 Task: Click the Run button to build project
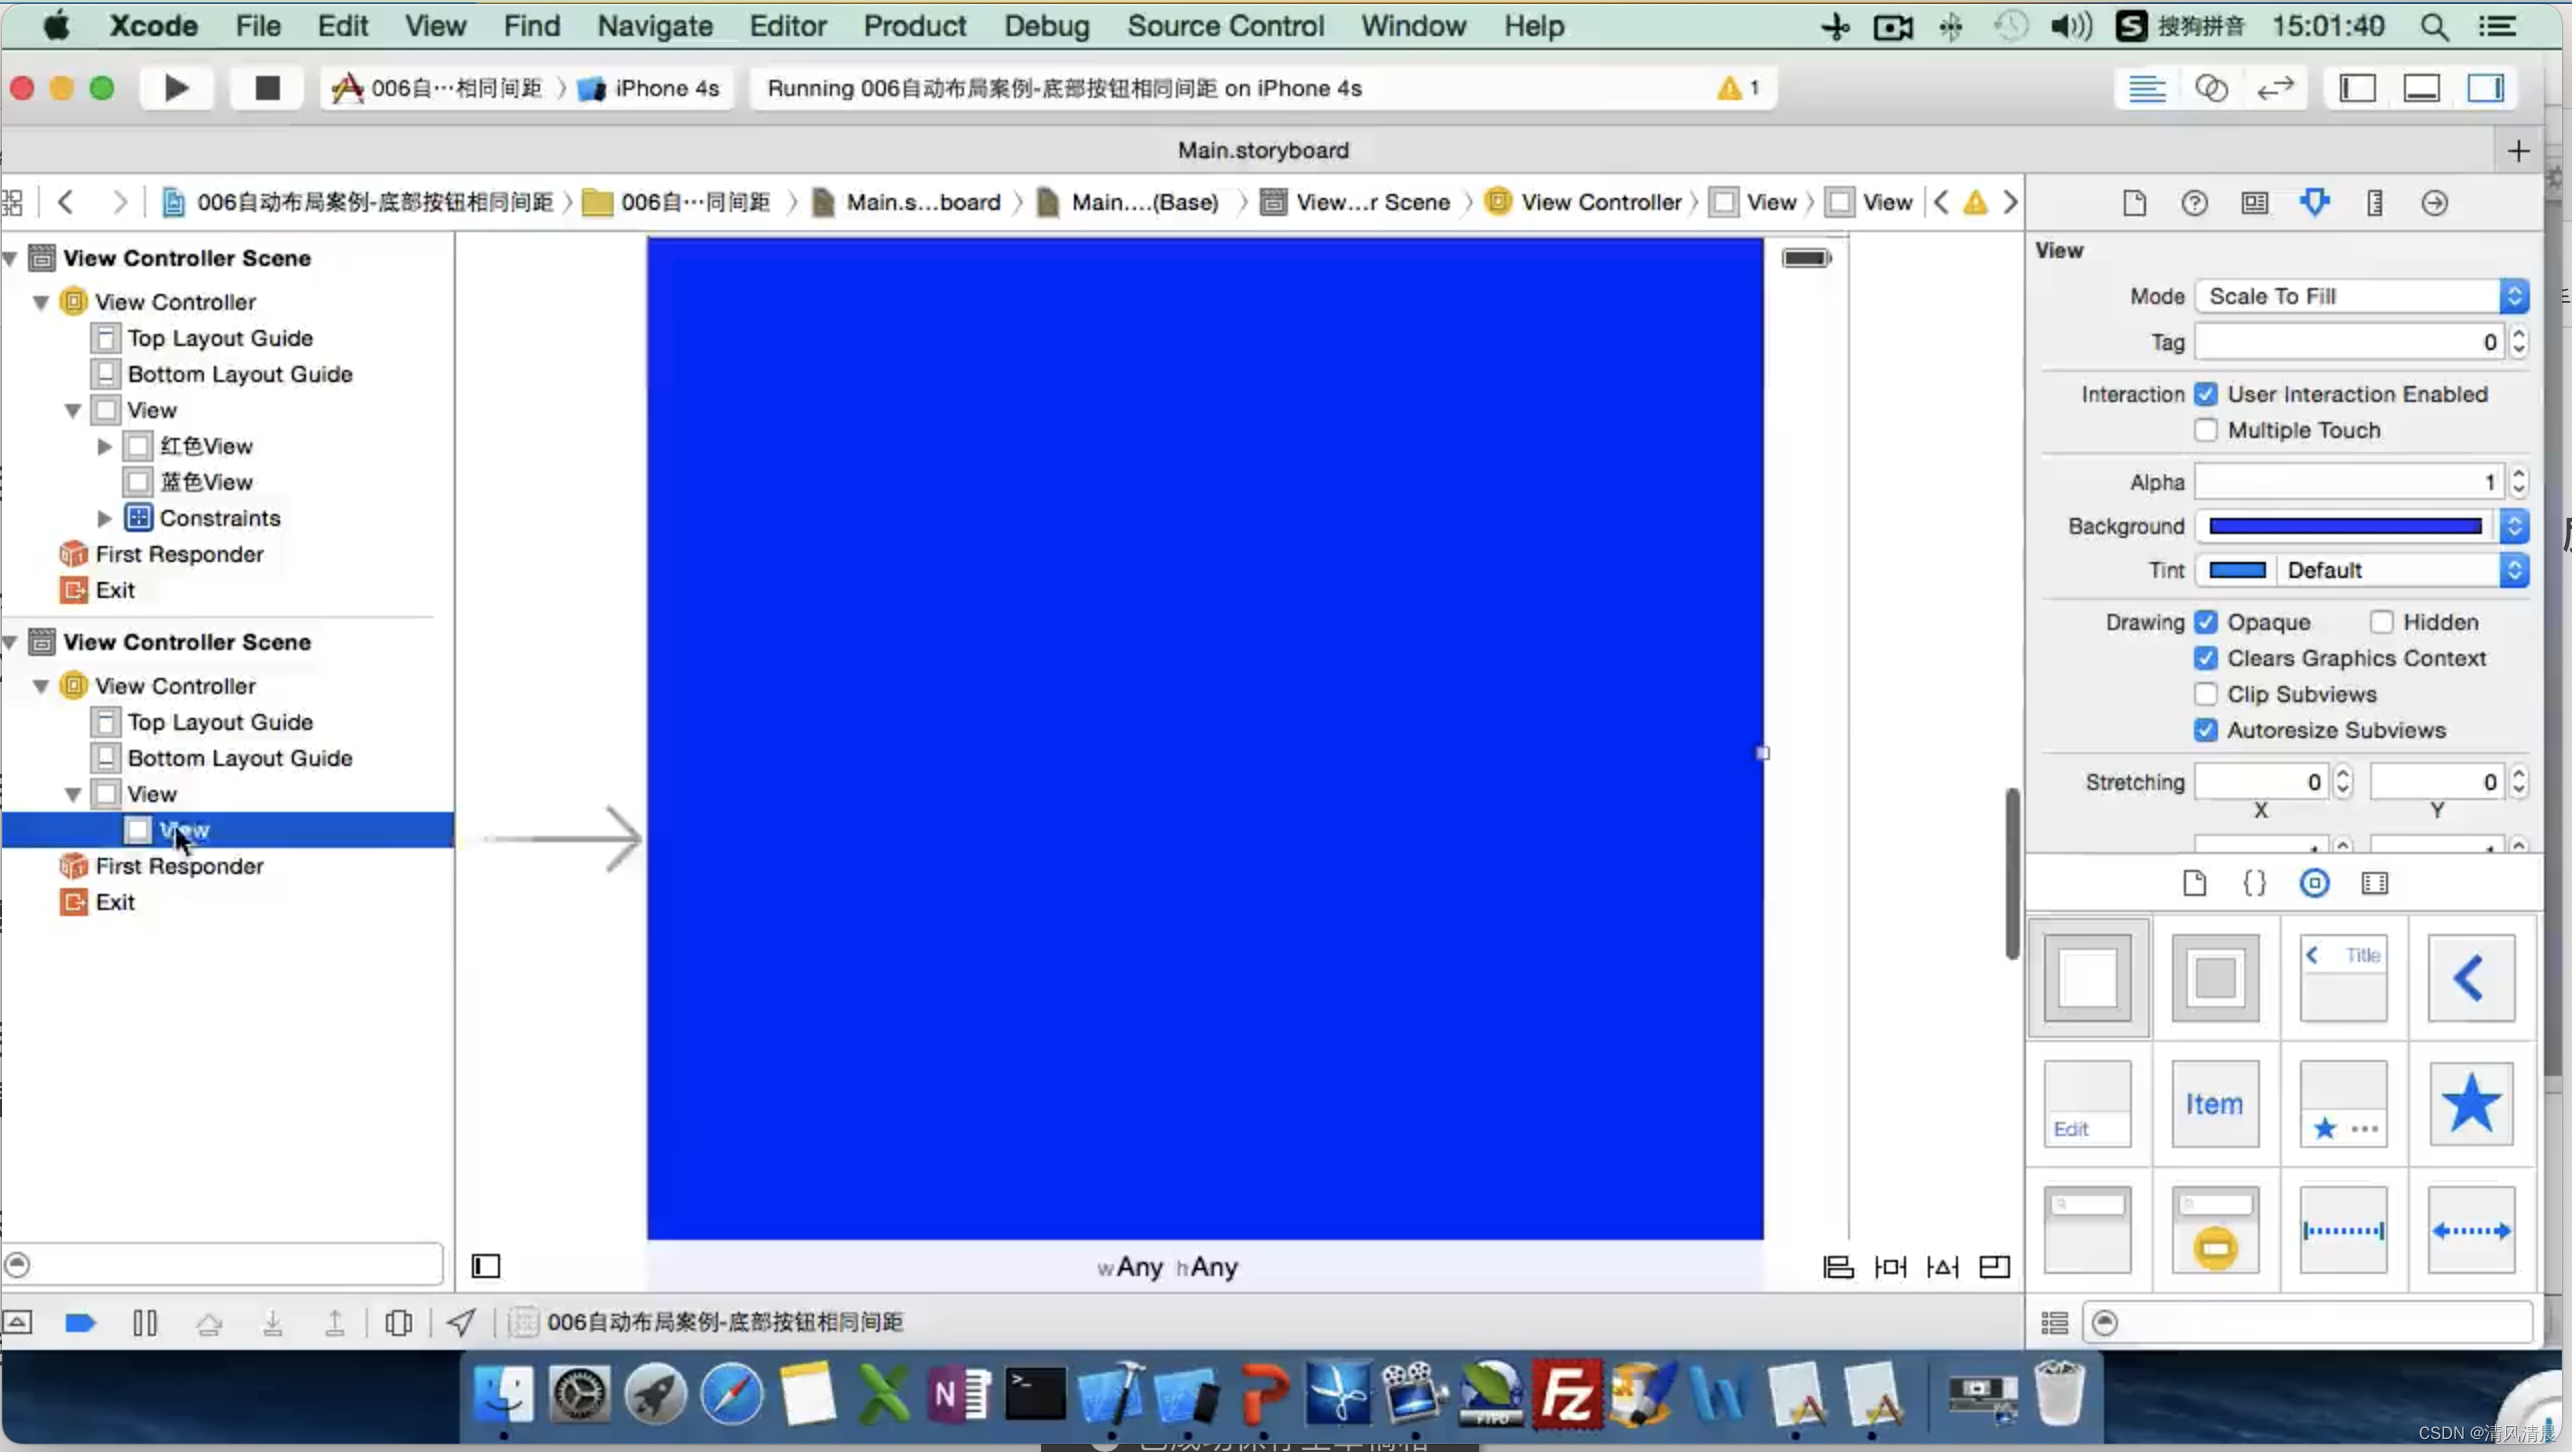(x=175, y=88)
